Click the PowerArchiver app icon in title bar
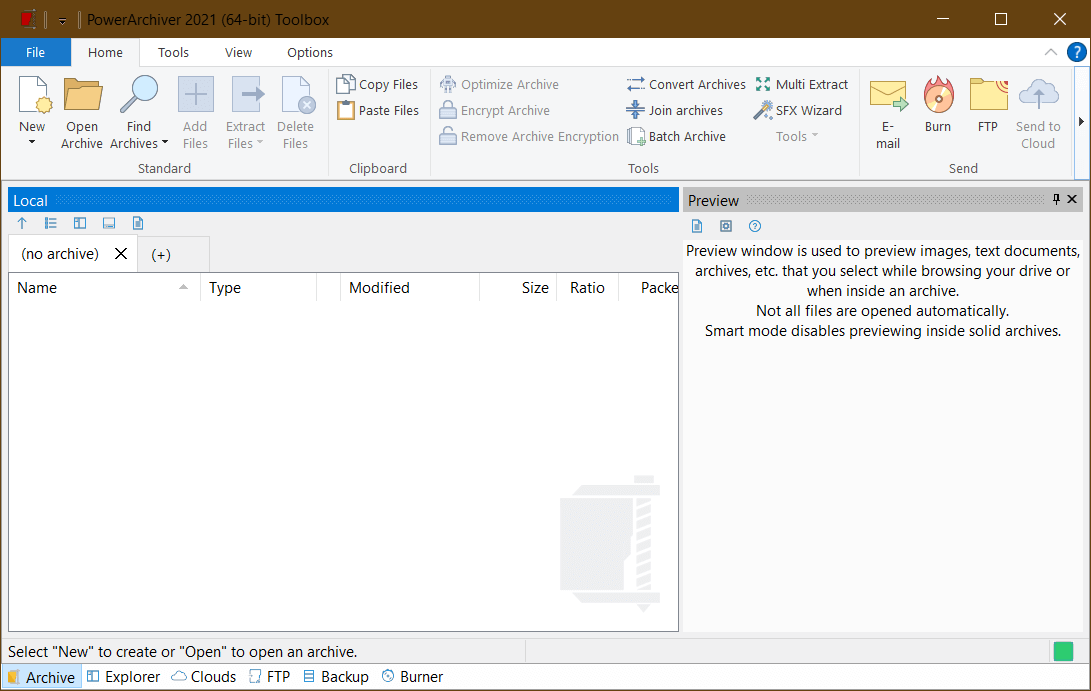This screenshot has width=1091, height=691. coord(28,19)
